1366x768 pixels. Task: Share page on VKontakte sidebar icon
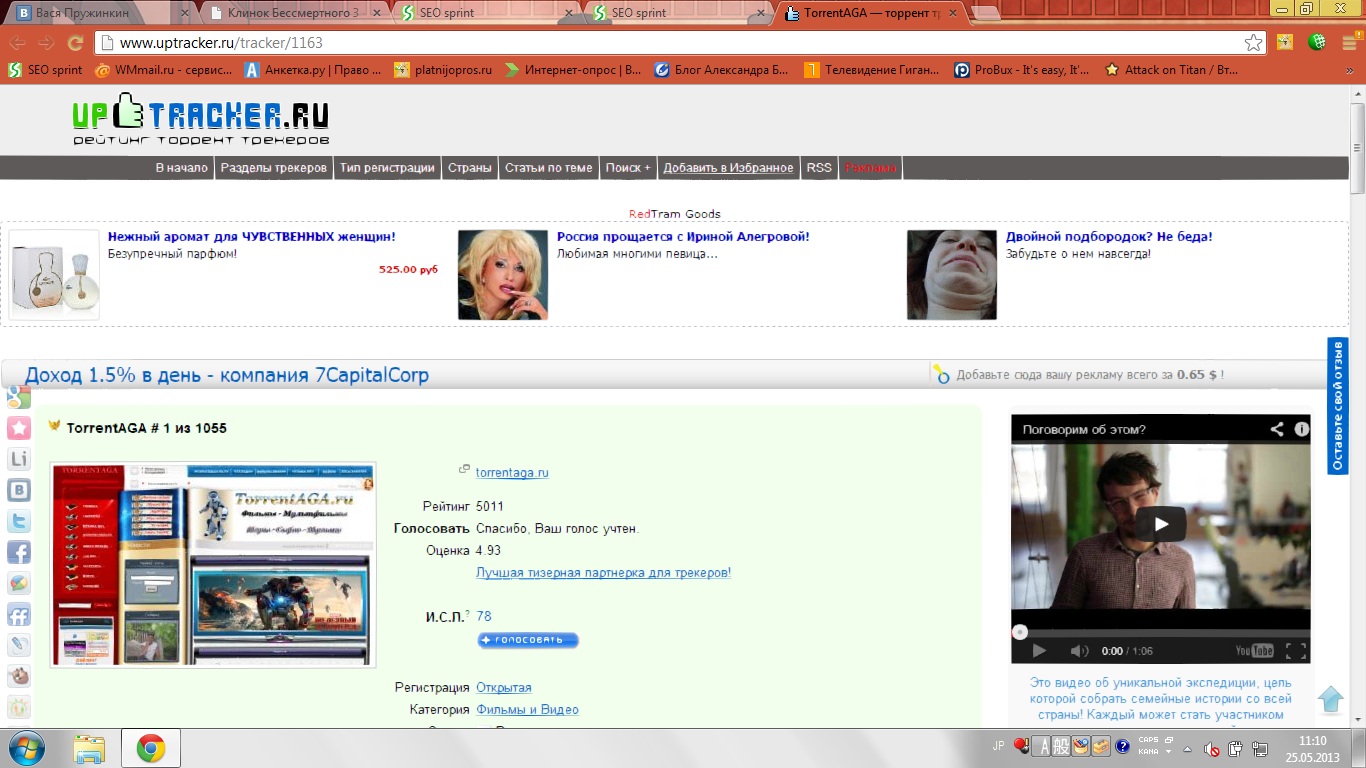[18, 490]
